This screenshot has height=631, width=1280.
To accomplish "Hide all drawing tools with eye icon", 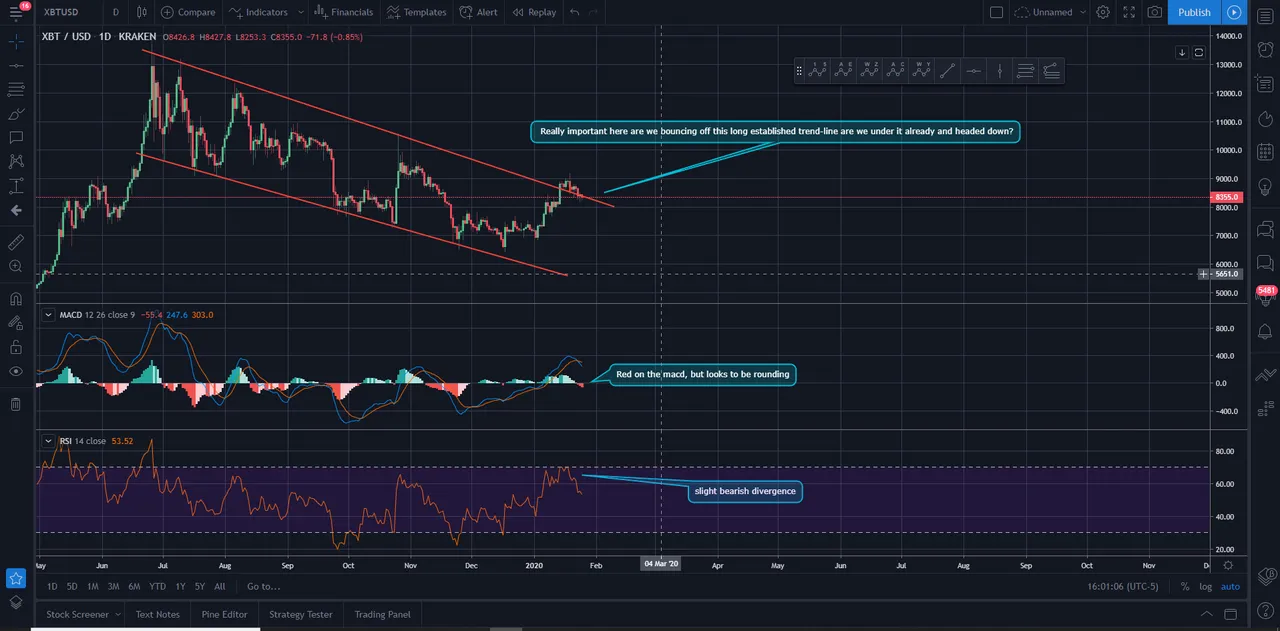I will (x=15, y=371).
